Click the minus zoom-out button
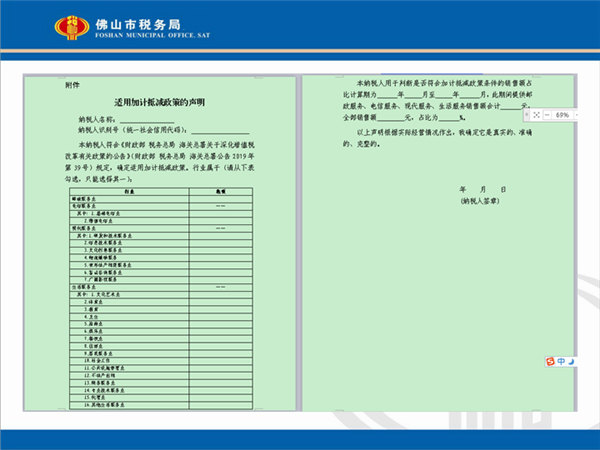Viewport: 600px width, 450px height. point(547,115)
